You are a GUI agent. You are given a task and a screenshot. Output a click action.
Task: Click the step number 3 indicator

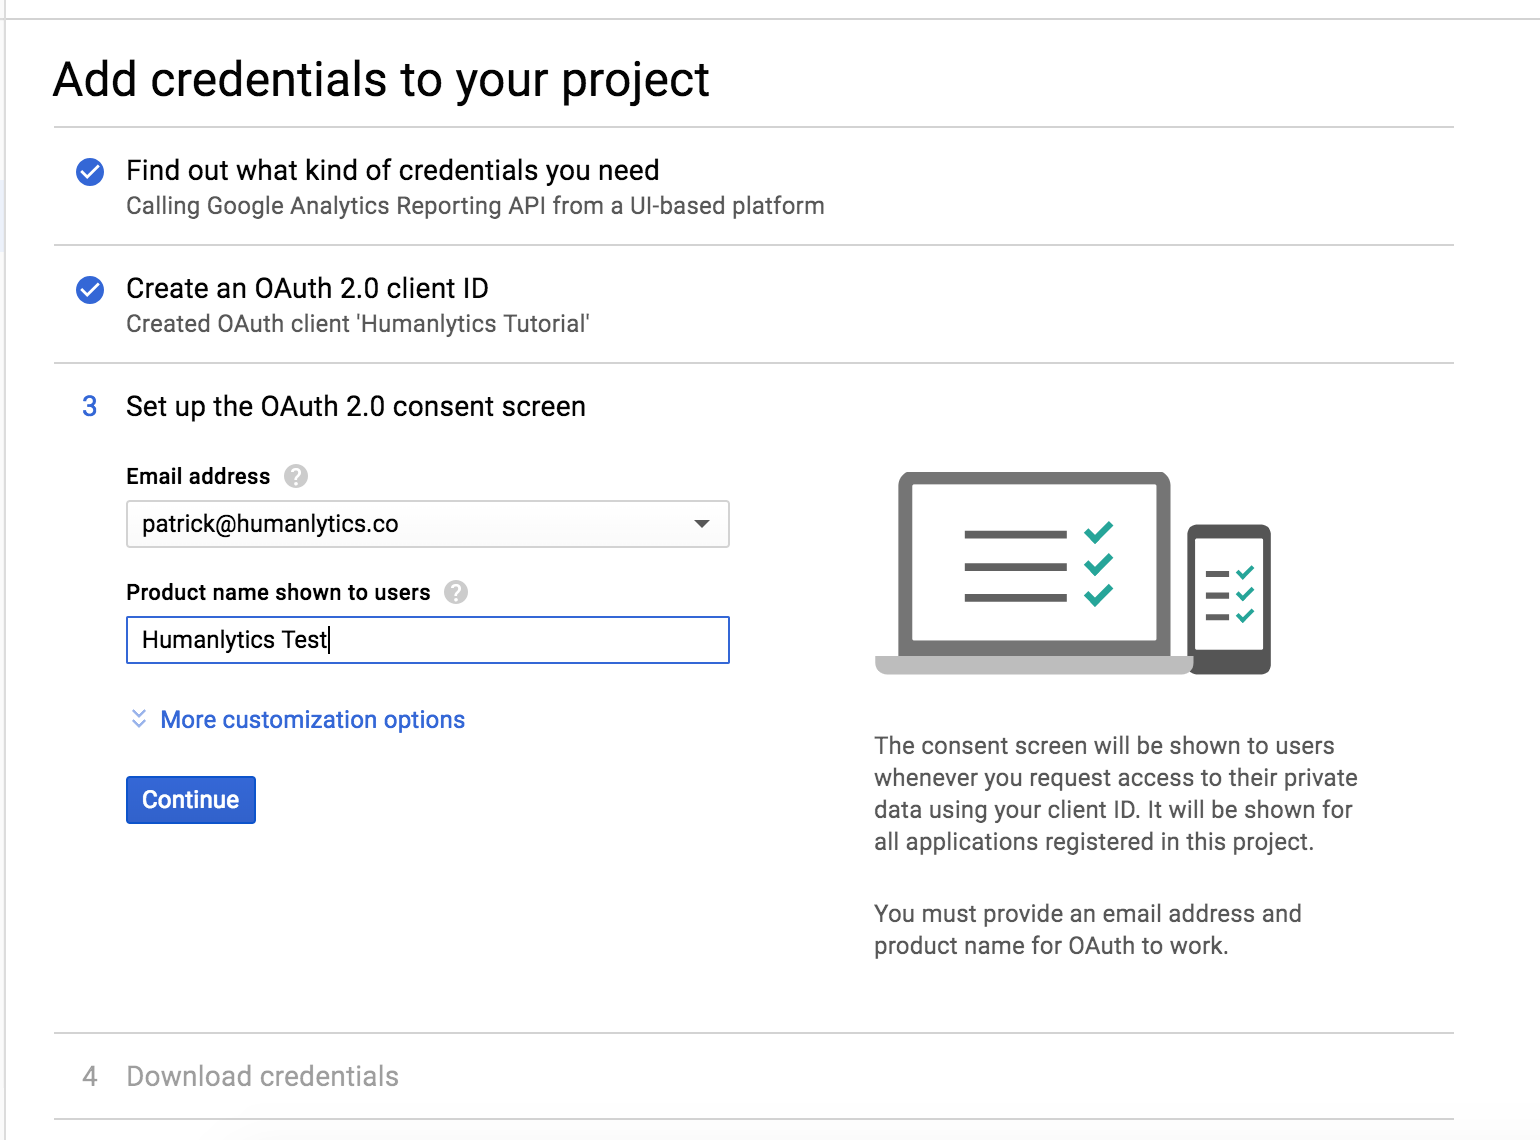(x=90, y=406)
